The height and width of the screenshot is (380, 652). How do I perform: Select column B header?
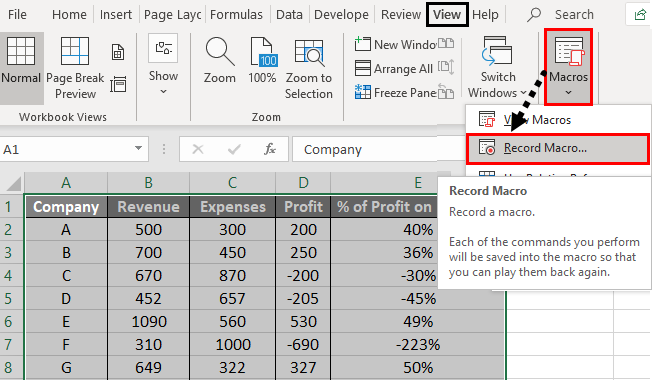[148, 183]
